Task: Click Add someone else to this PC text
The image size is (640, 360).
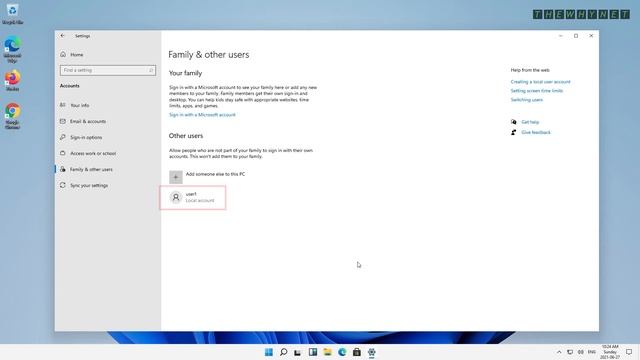Action: coord(215,174)
